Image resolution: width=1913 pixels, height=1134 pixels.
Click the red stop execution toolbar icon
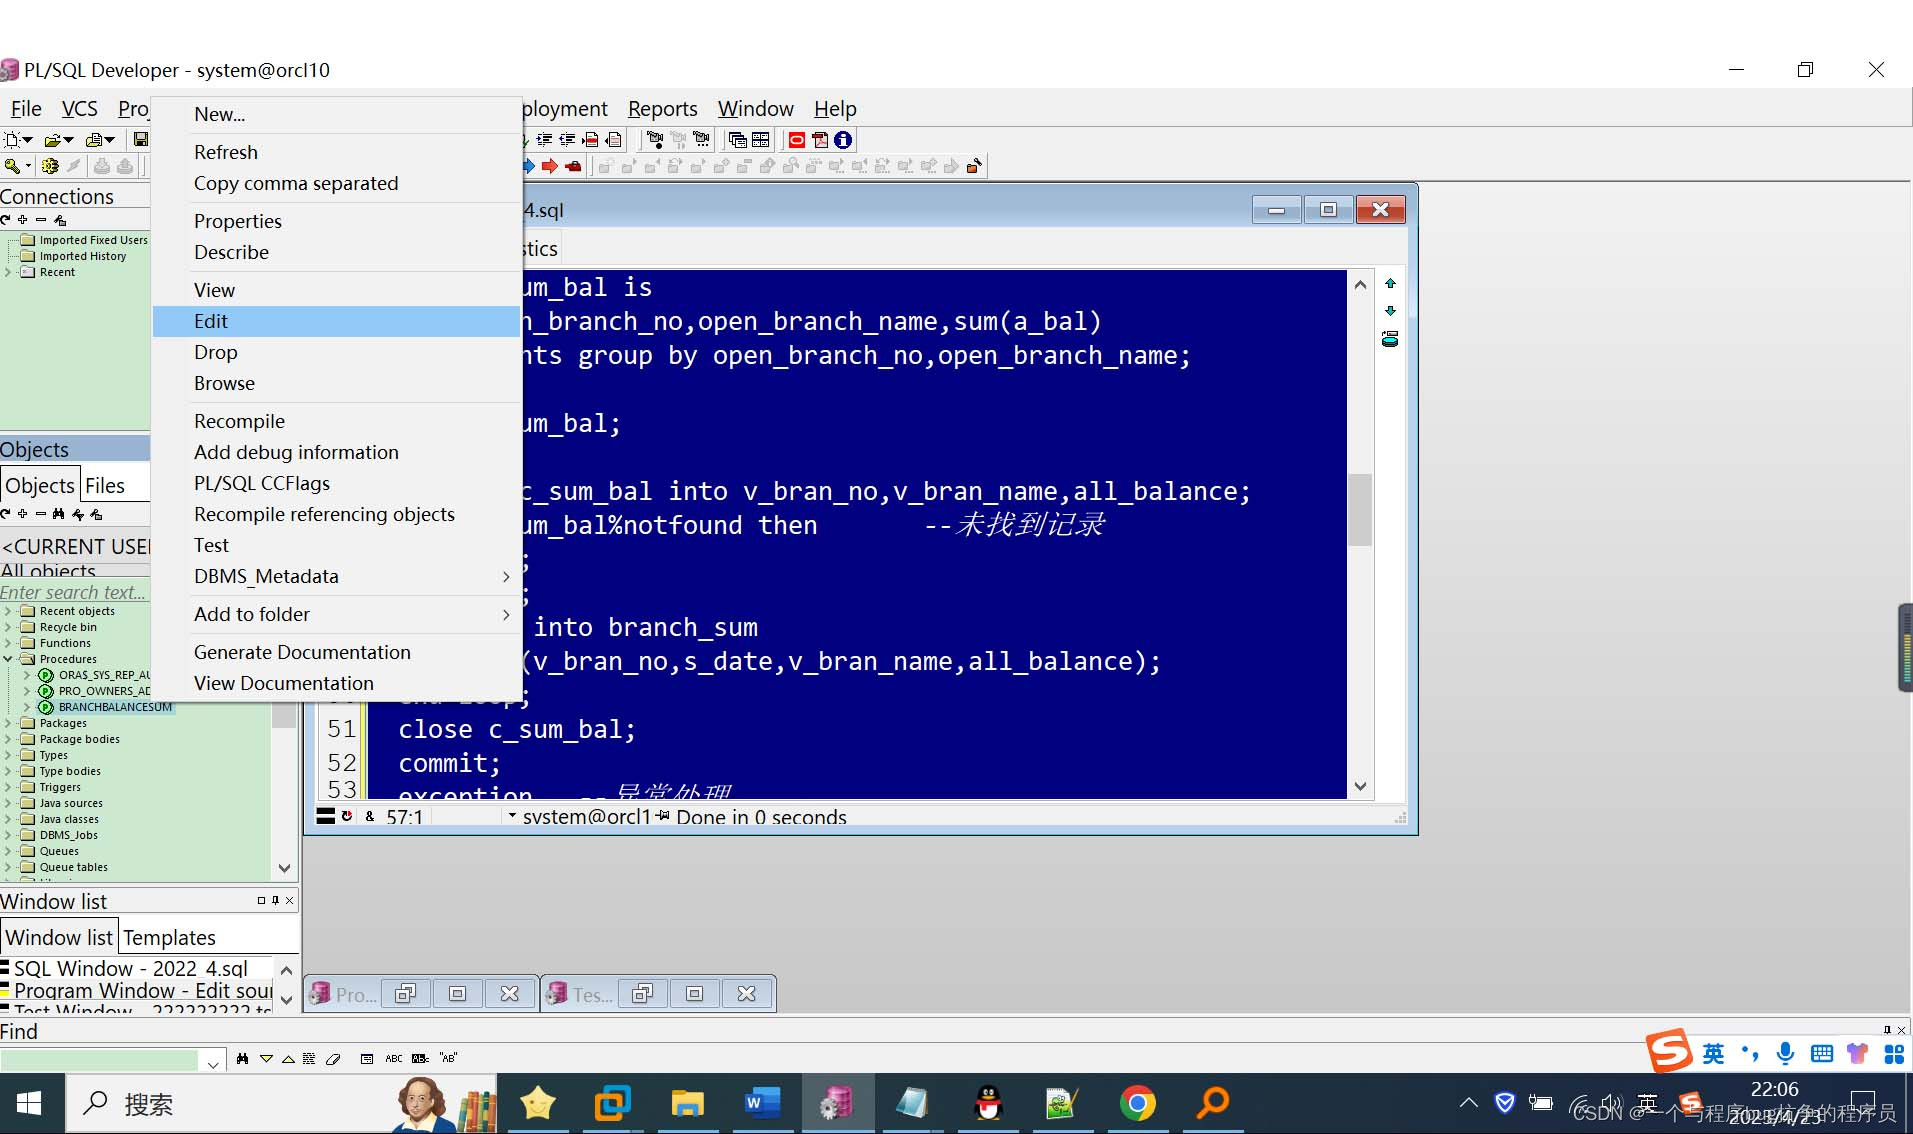coord(797,140)
